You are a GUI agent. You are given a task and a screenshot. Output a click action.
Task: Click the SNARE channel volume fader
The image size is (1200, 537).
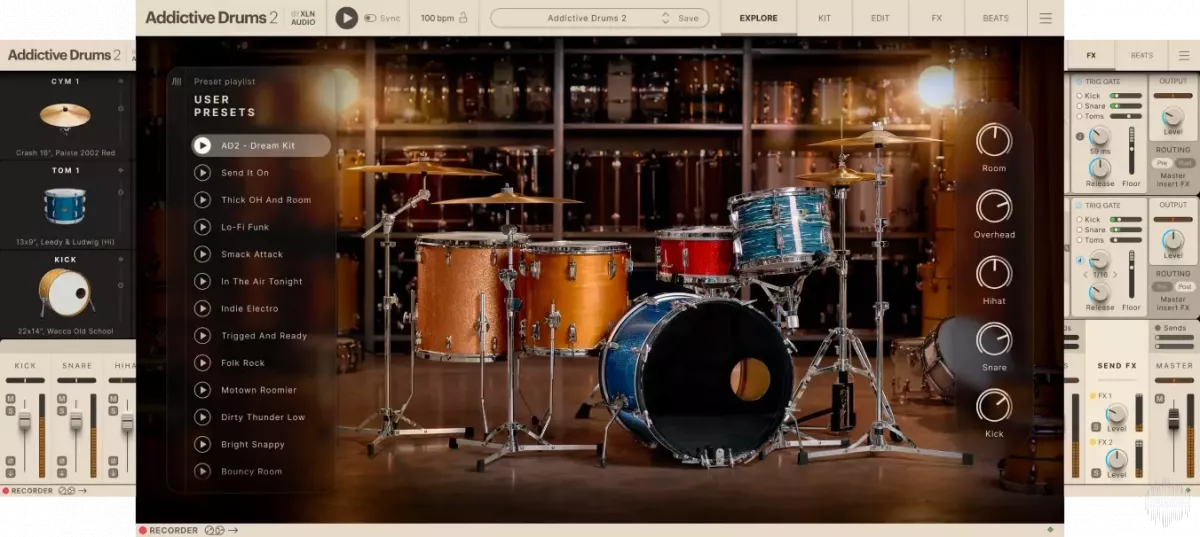click(x=76, y=420)
